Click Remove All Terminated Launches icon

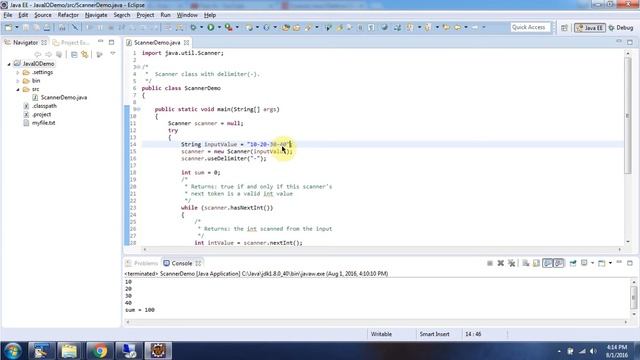pos(511,263)
